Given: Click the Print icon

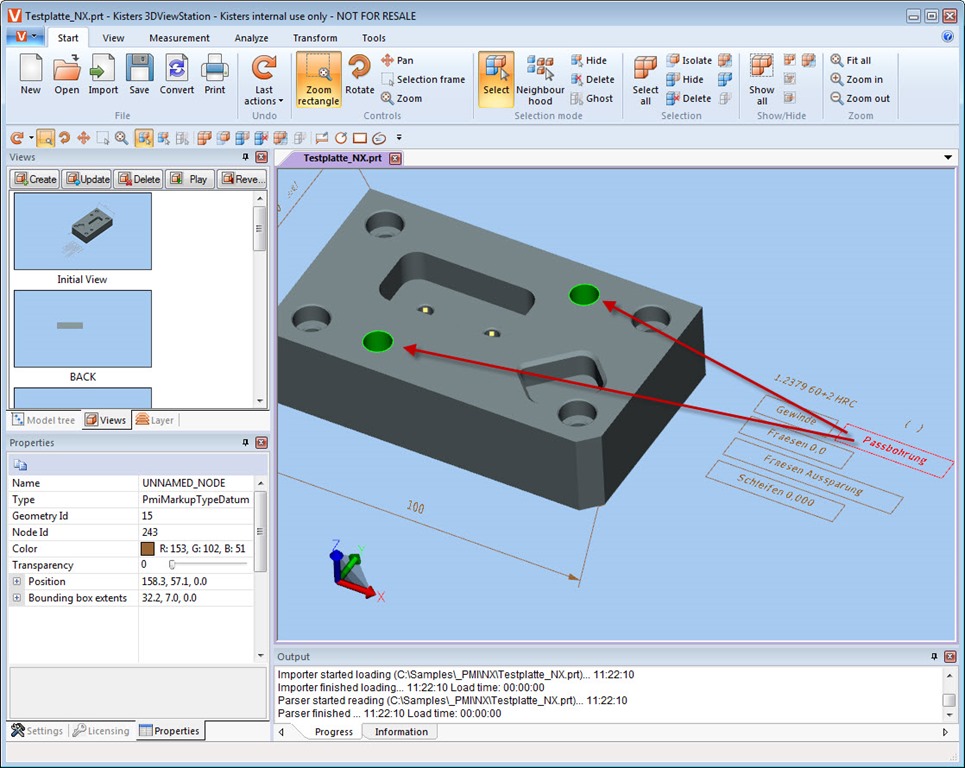Looking at the screenshot, I should pyautogui.click(x=215, y=75).
